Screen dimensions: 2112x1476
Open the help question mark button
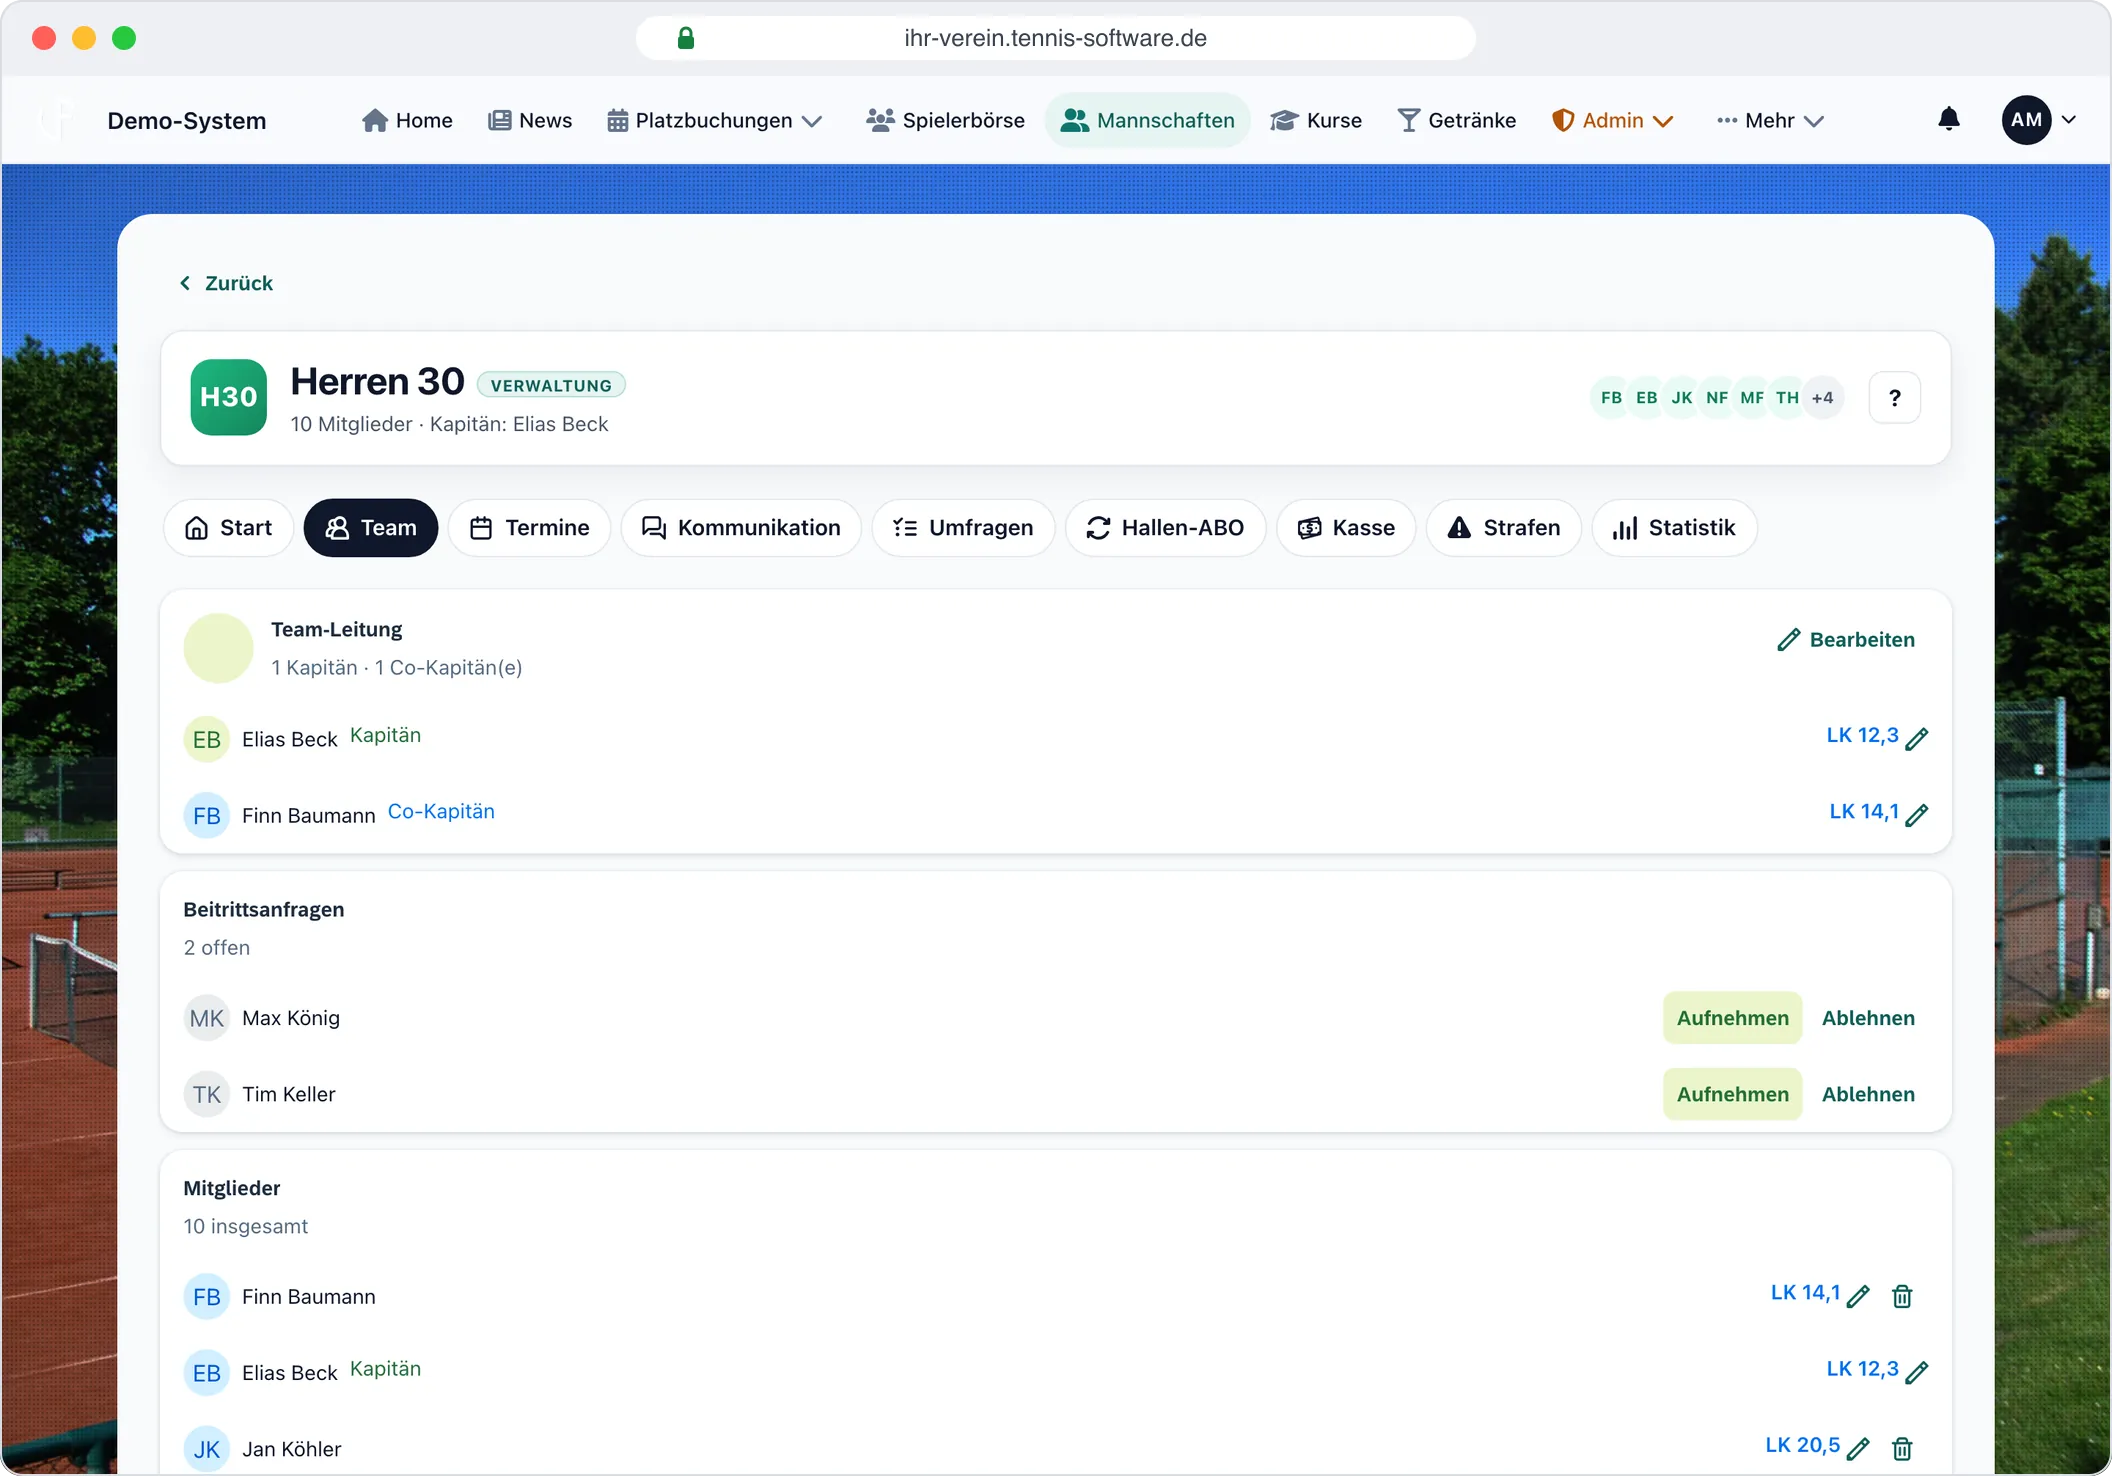(x=1894, y=398)
